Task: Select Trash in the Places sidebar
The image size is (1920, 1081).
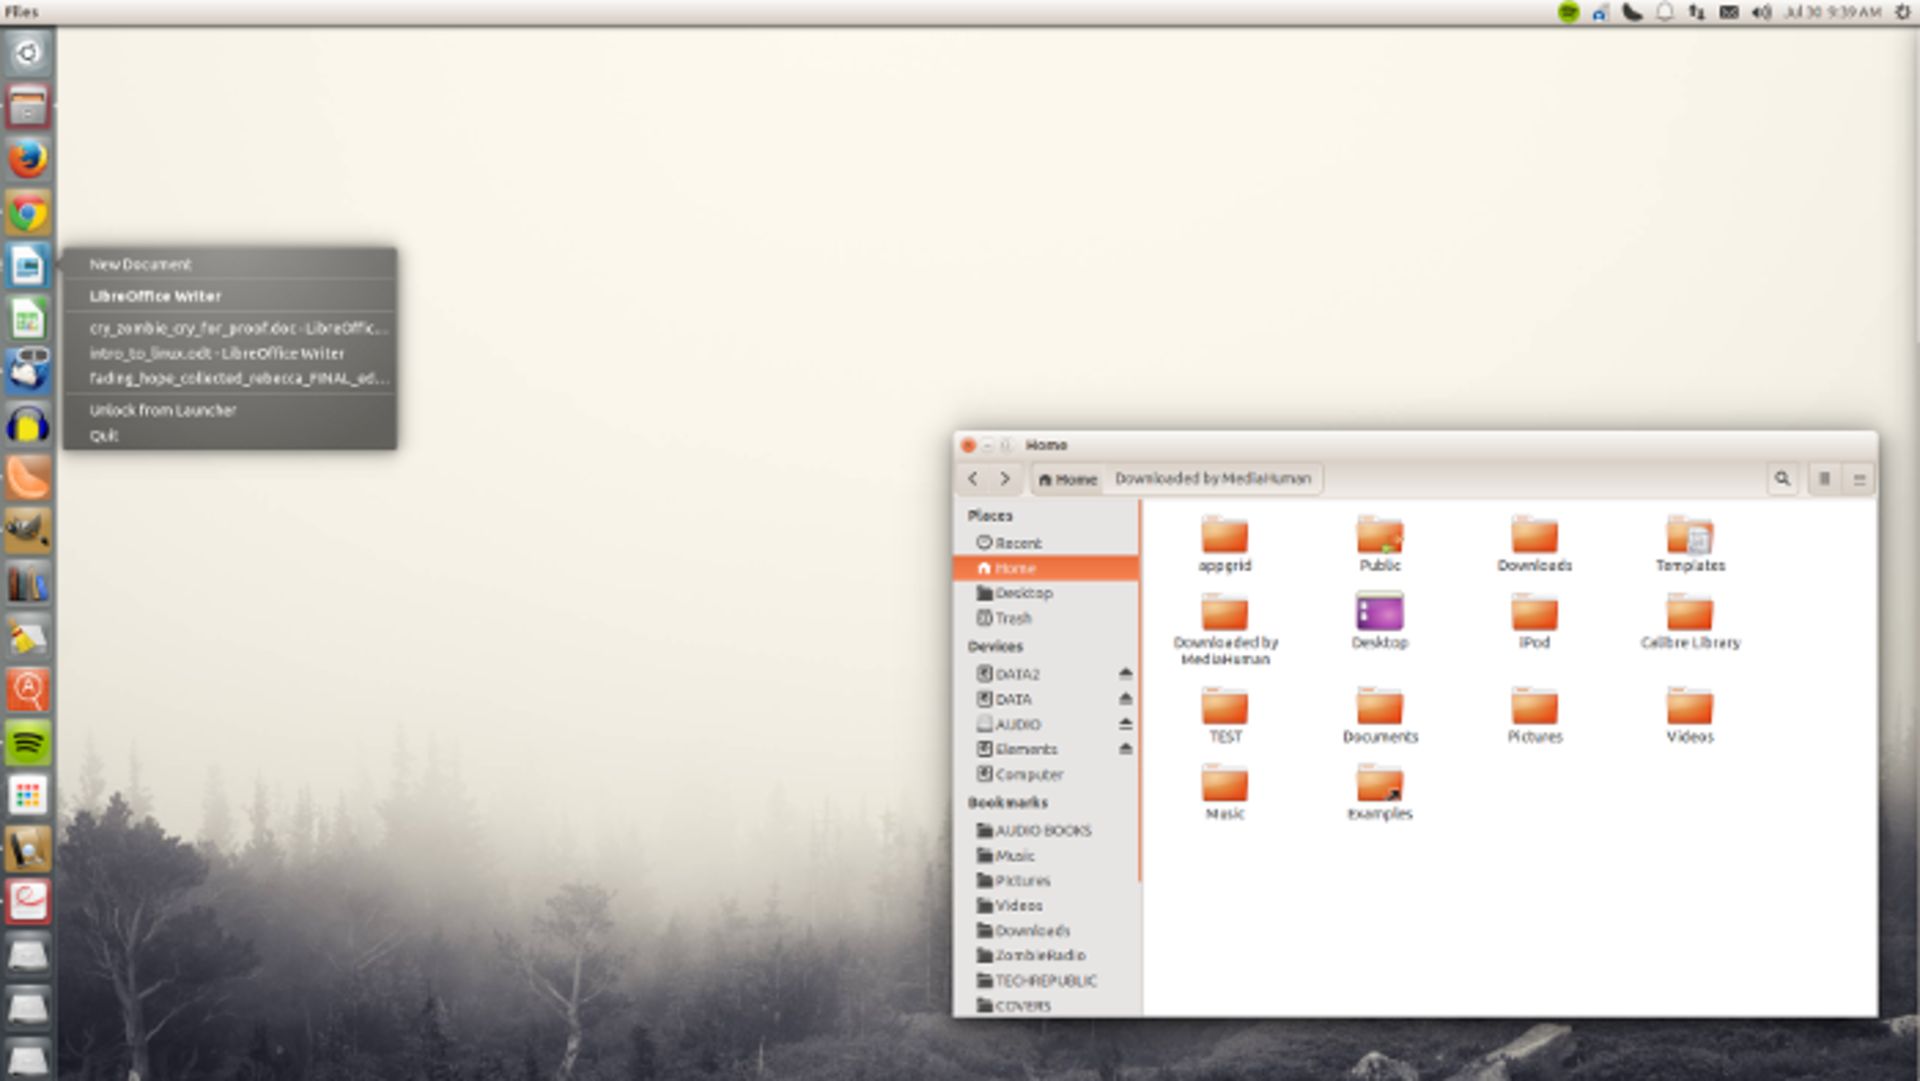Action: 1012,619
